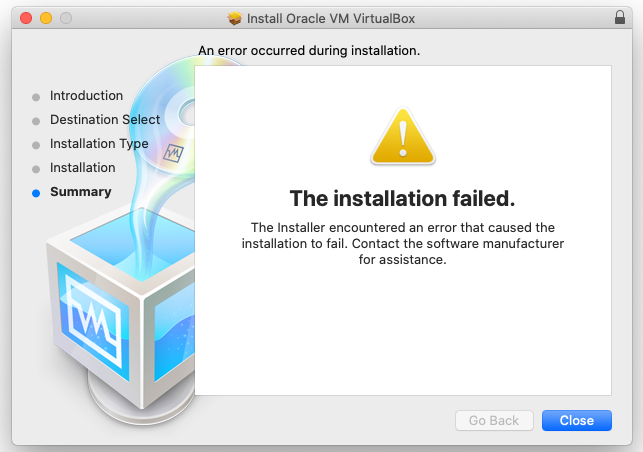
Task: Click the Installation step in sidebar
Action: tap(82, 168)
